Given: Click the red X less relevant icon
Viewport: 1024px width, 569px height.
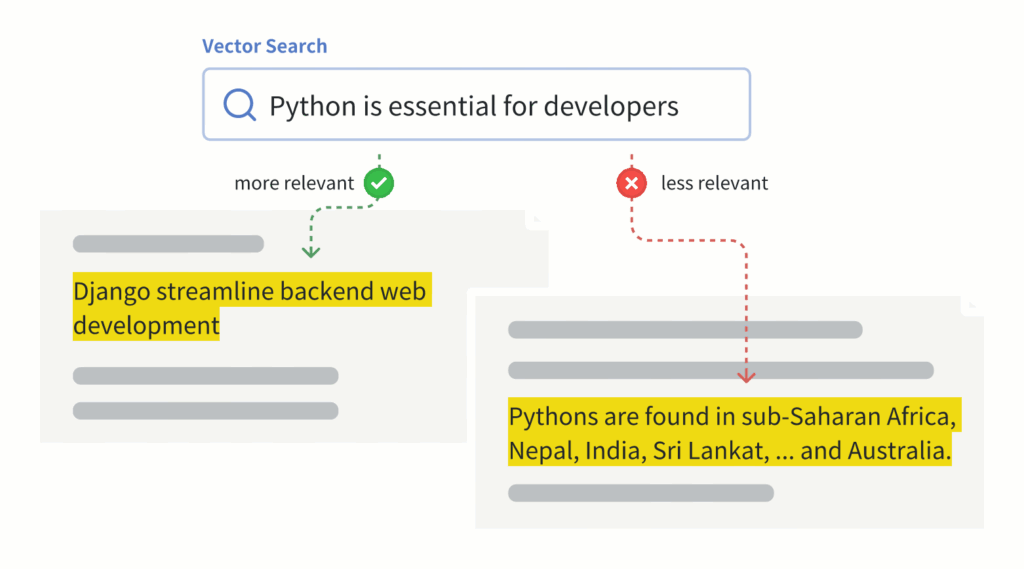Looking at the screenshot, I should click(x=632, y=183).
